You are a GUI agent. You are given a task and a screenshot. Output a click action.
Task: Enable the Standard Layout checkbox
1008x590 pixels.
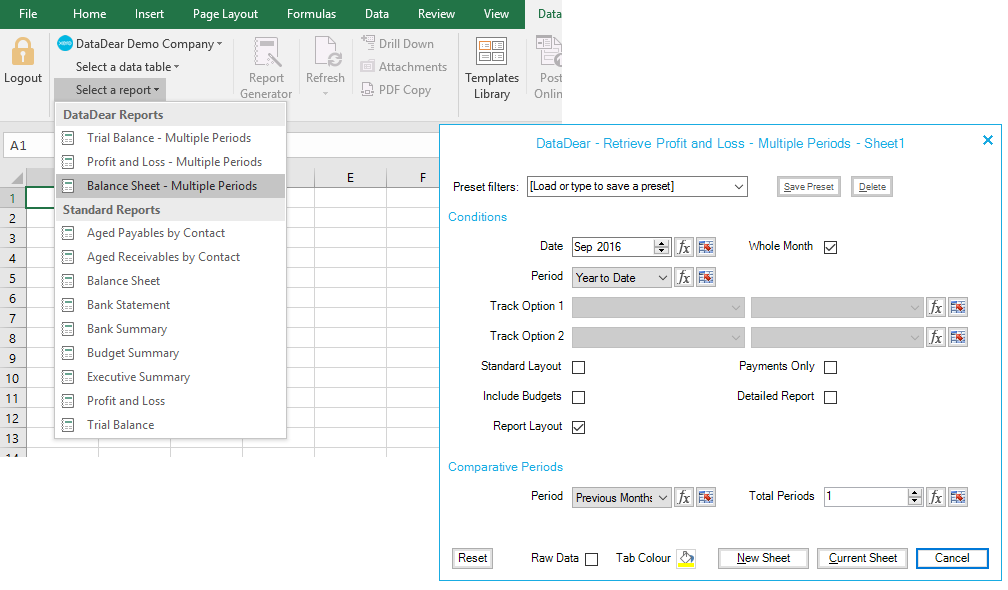click(x=579, y=367)
